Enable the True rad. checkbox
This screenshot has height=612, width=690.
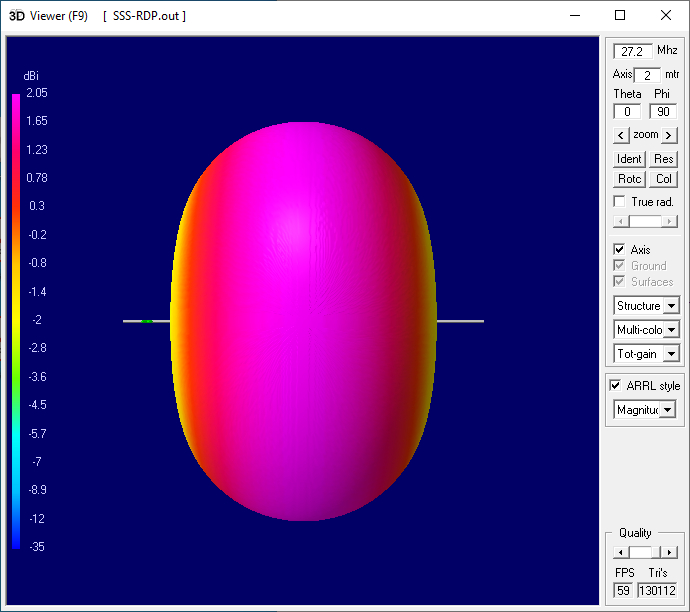pos(620,202)
